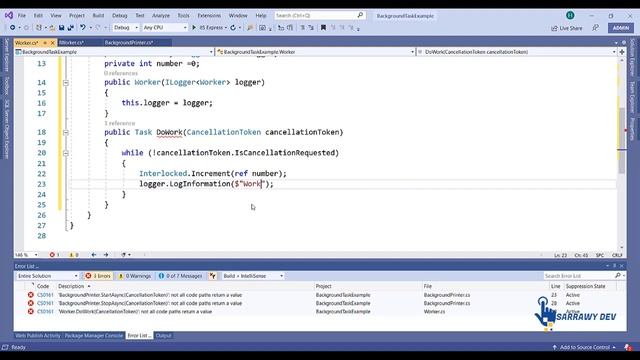640x360 pixels.
Task: Toggle the 3 Errors filter
Action: point(98,276)
